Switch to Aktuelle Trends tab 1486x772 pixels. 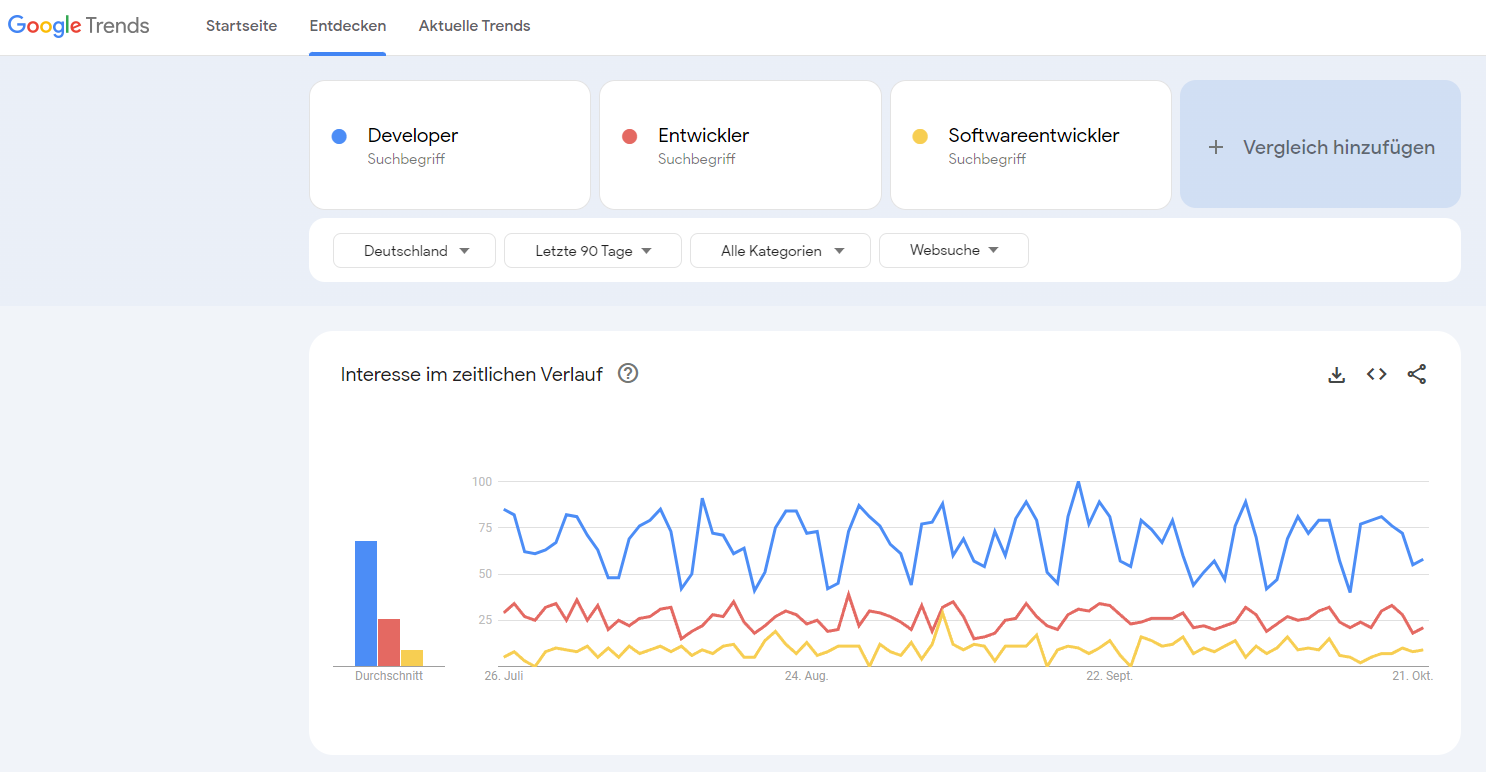[x=474, y=26]
